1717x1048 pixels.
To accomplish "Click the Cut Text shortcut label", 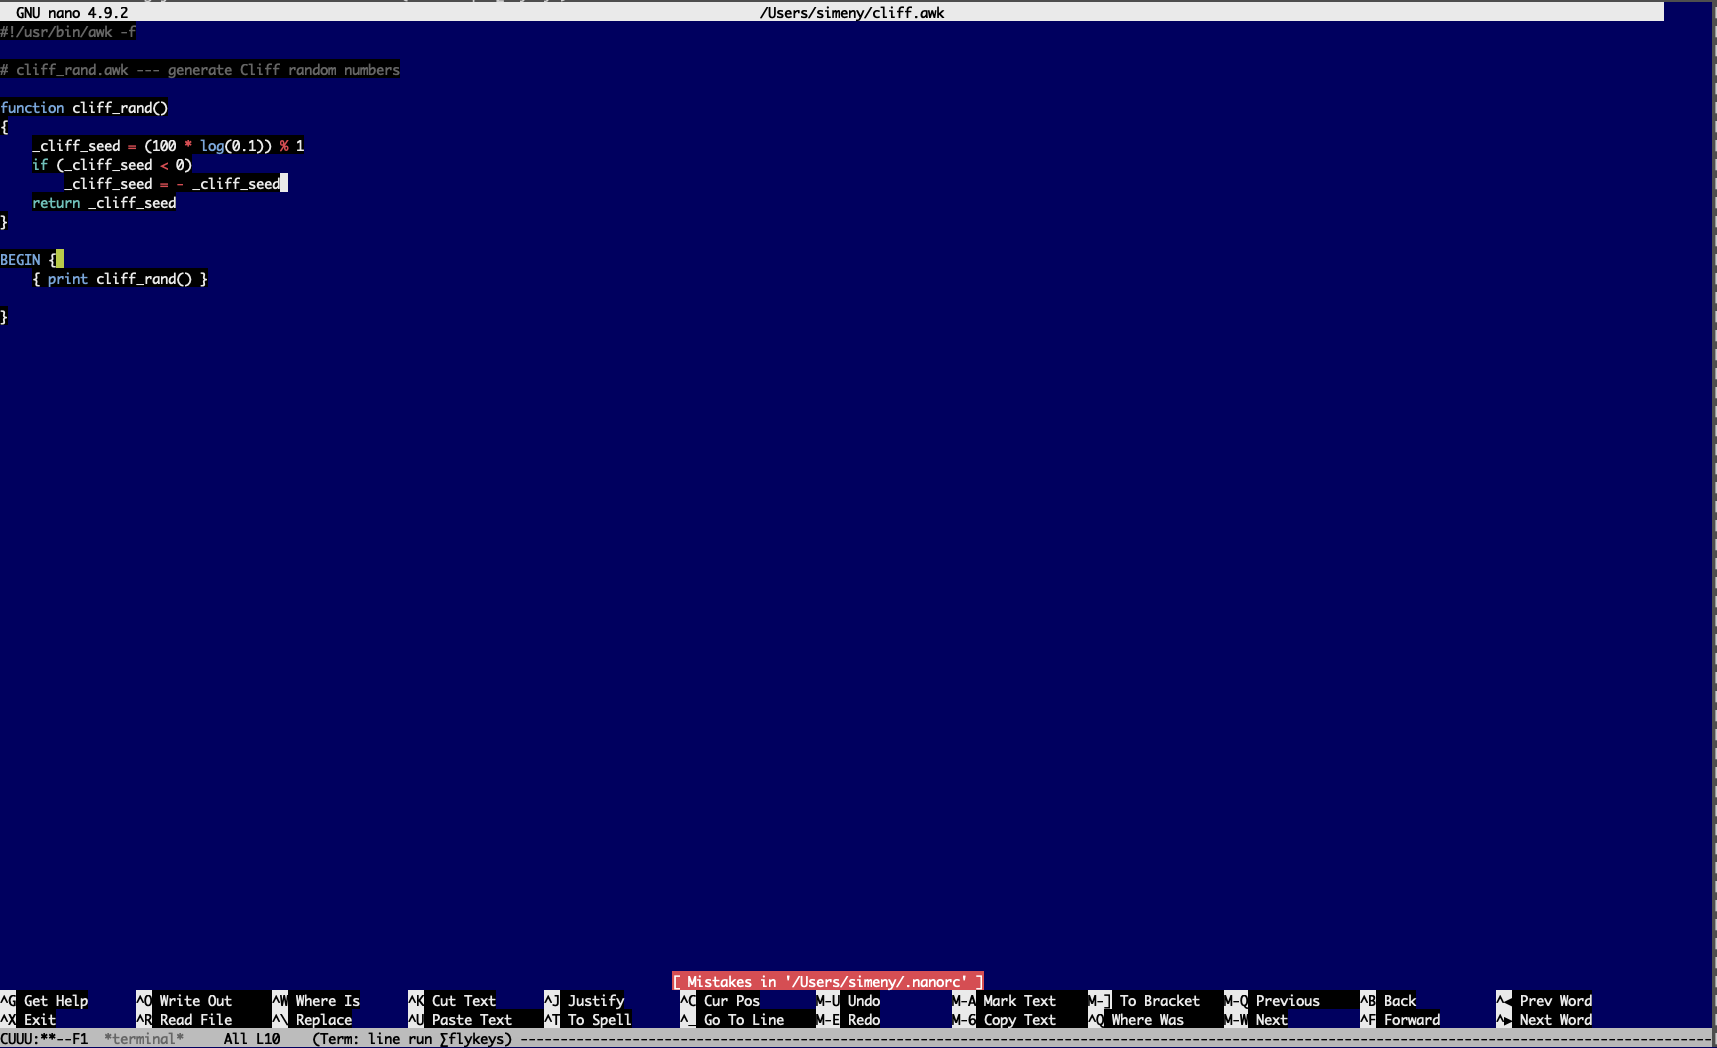I will 464,1001.
